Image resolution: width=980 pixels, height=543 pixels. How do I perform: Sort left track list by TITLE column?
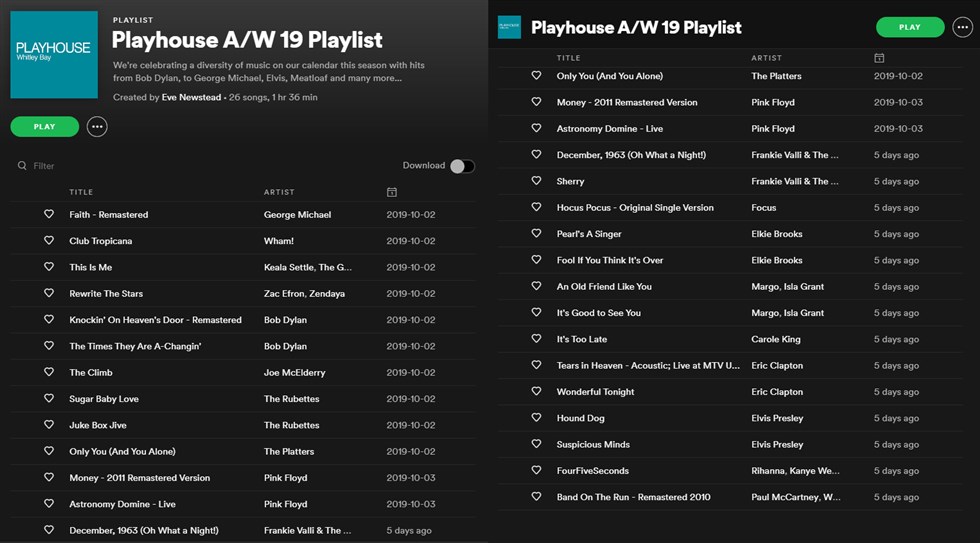(81, 192)
